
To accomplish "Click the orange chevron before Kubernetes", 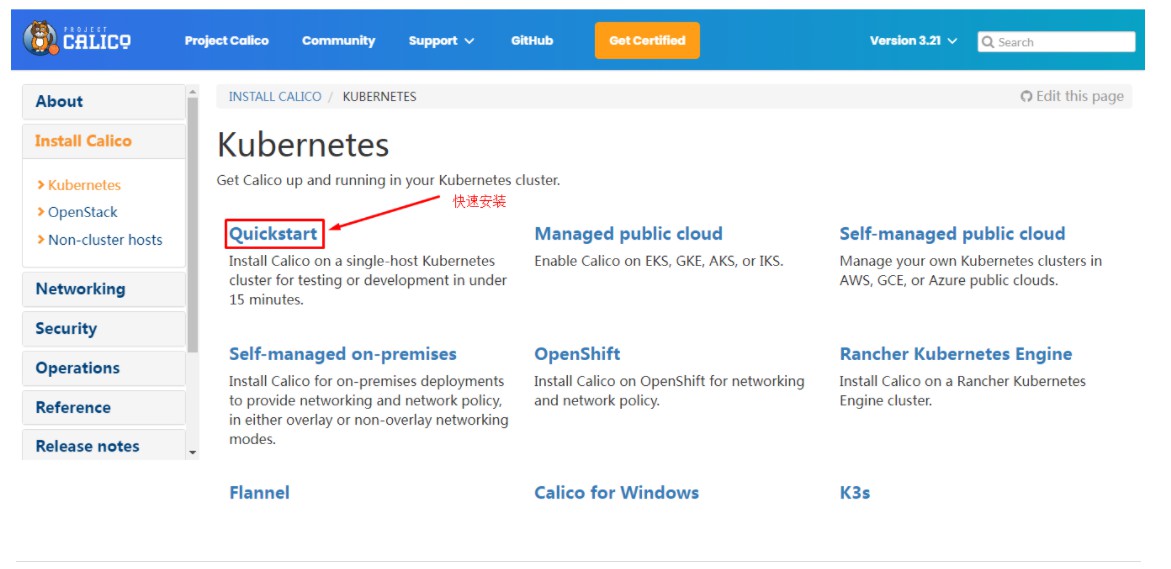I will coord(41,185).
